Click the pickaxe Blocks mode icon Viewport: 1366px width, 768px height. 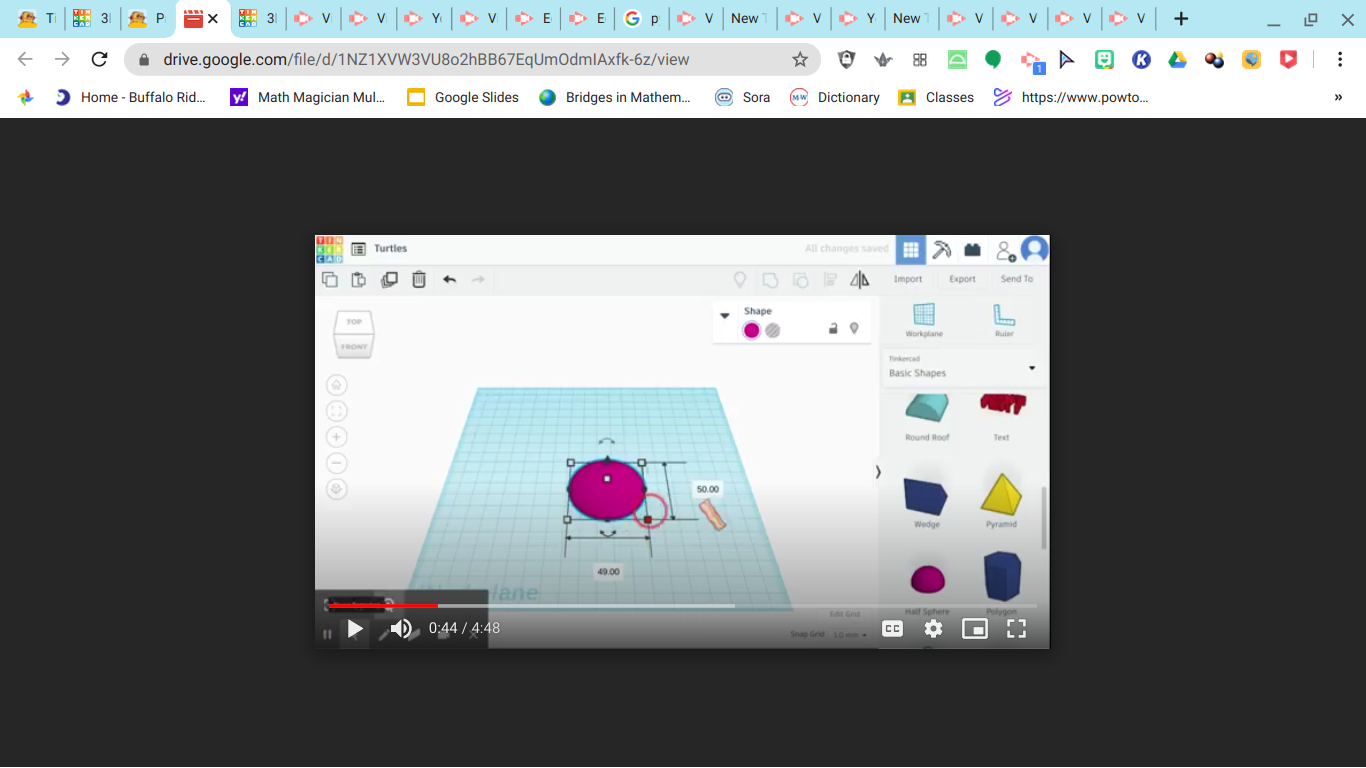pyautogui.click(x=941, y=250)
